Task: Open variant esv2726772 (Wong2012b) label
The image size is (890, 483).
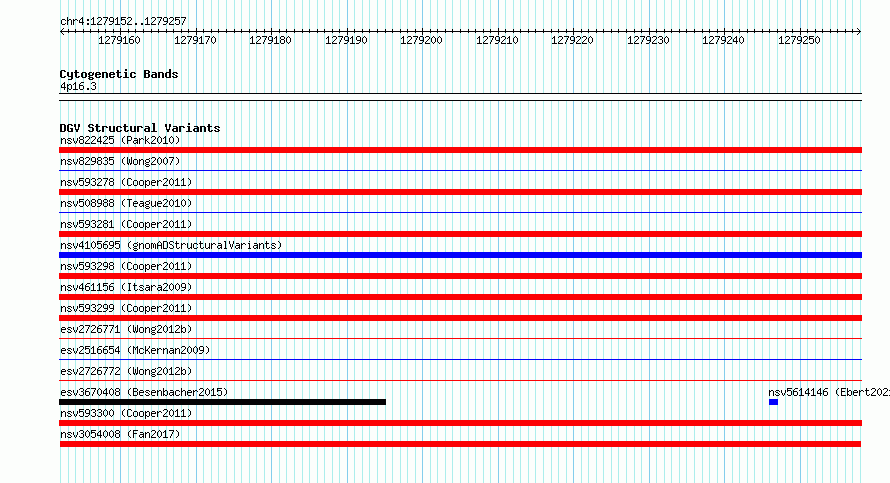Action: point(126,371)
